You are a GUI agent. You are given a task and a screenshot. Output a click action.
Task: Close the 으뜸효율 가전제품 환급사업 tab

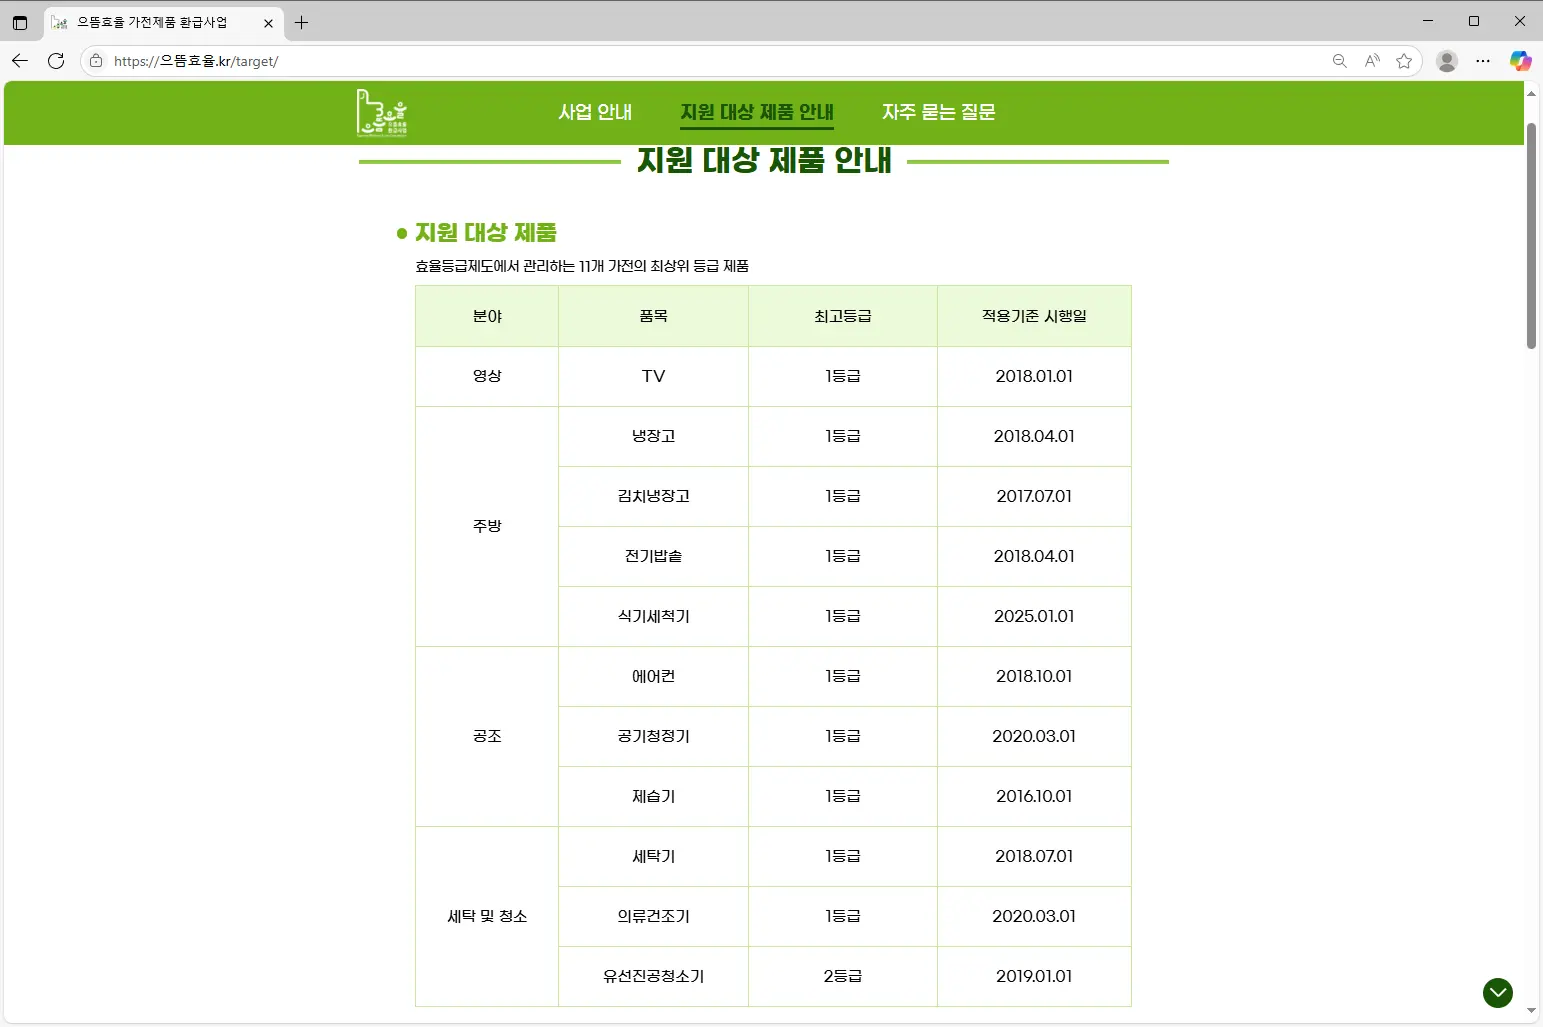coord(268,22)
